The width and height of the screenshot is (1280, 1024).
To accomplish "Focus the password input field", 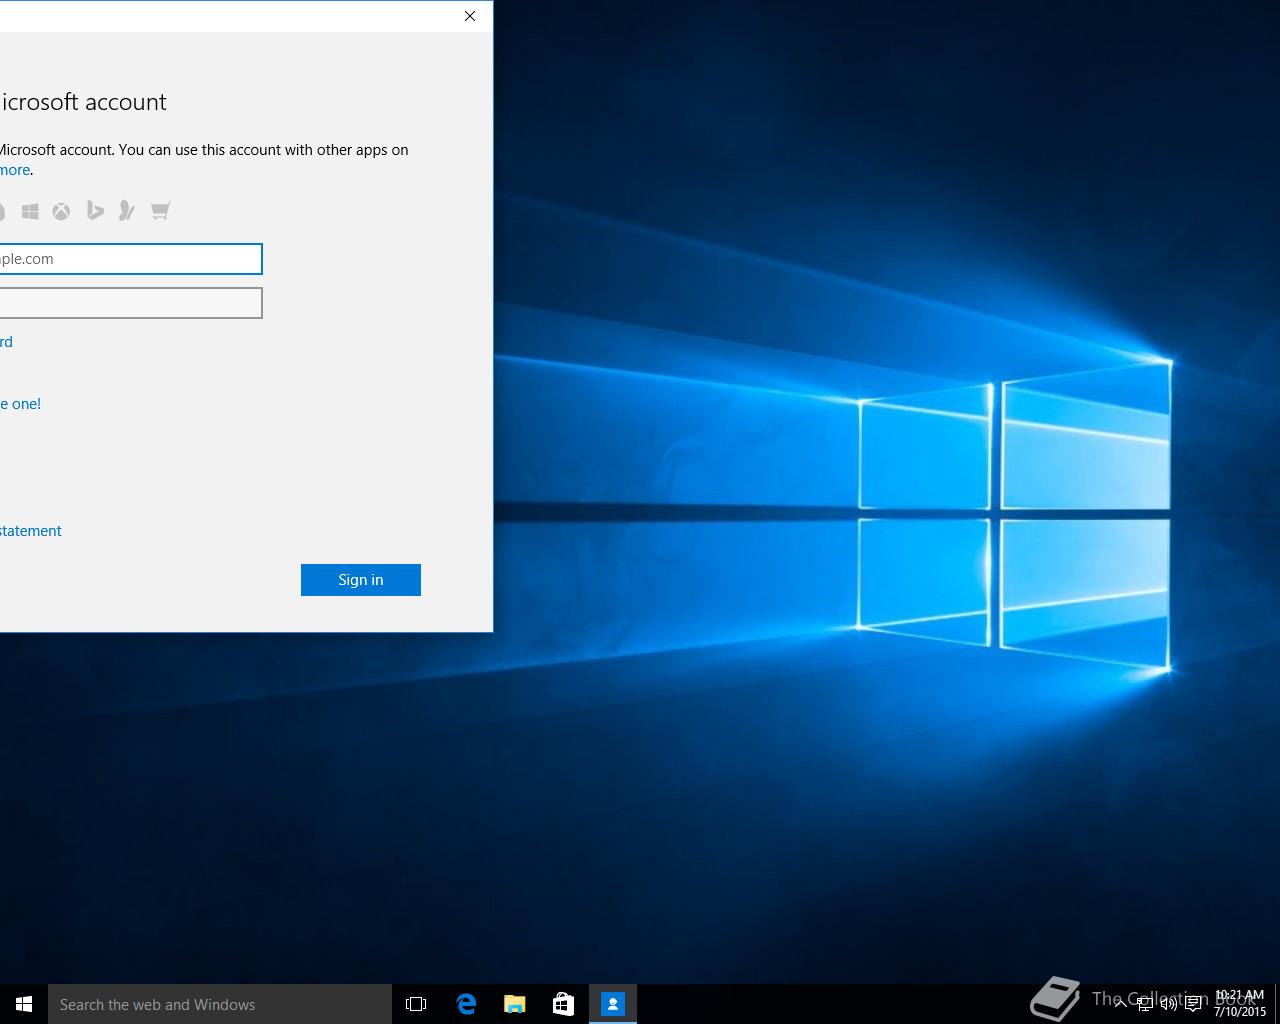I will [x=131, y=303].
